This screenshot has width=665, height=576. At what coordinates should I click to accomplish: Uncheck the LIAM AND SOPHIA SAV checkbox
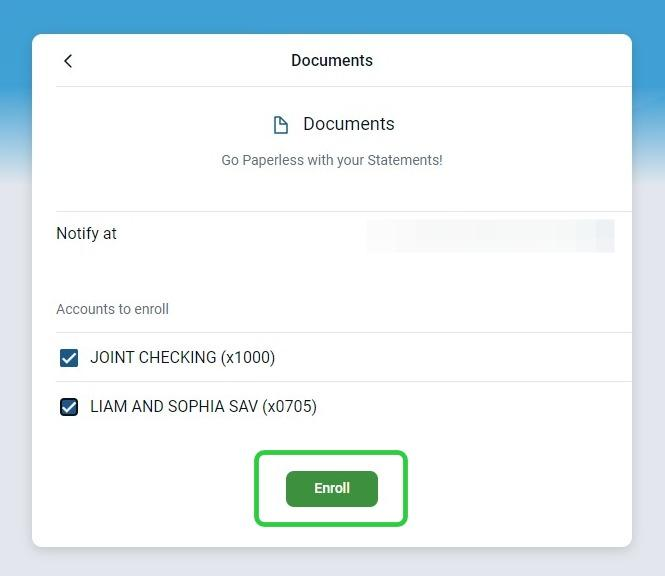coord(69,407)
